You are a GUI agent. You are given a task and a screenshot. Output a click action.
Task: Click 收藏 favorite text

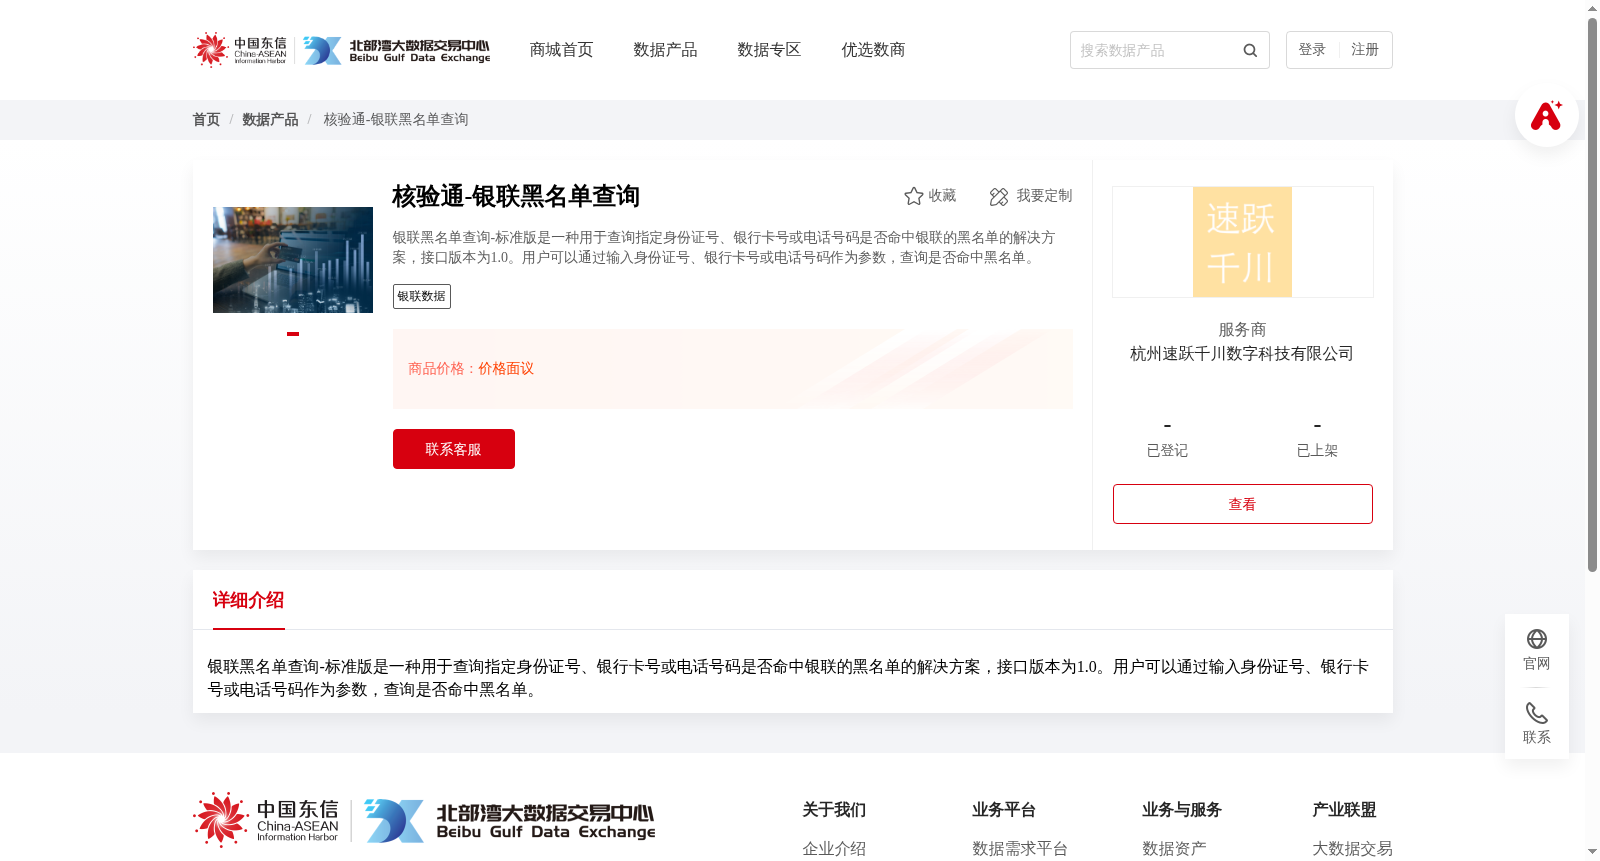click(x=942, y=196)
